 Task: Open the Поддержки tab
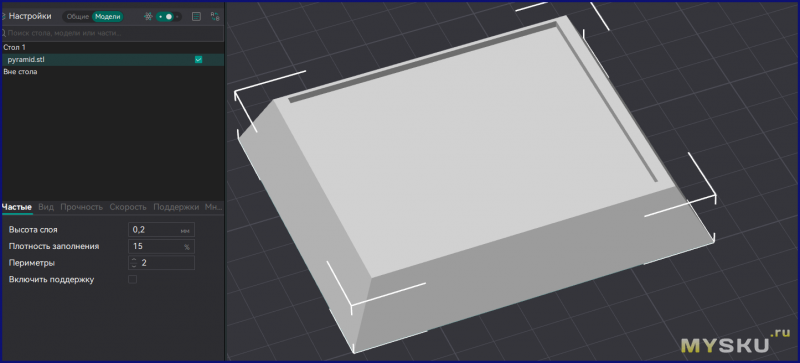(176, 207)
